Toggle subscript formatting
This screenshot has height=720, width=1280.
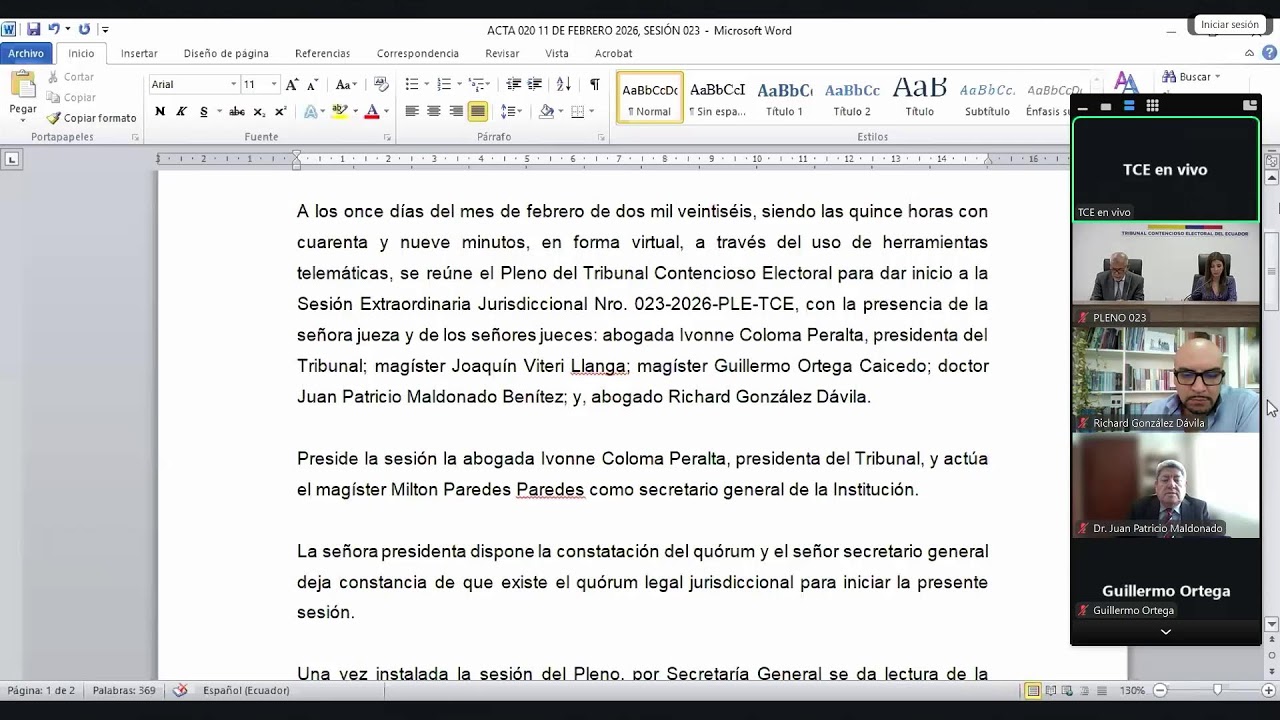(x=259, y=112)
